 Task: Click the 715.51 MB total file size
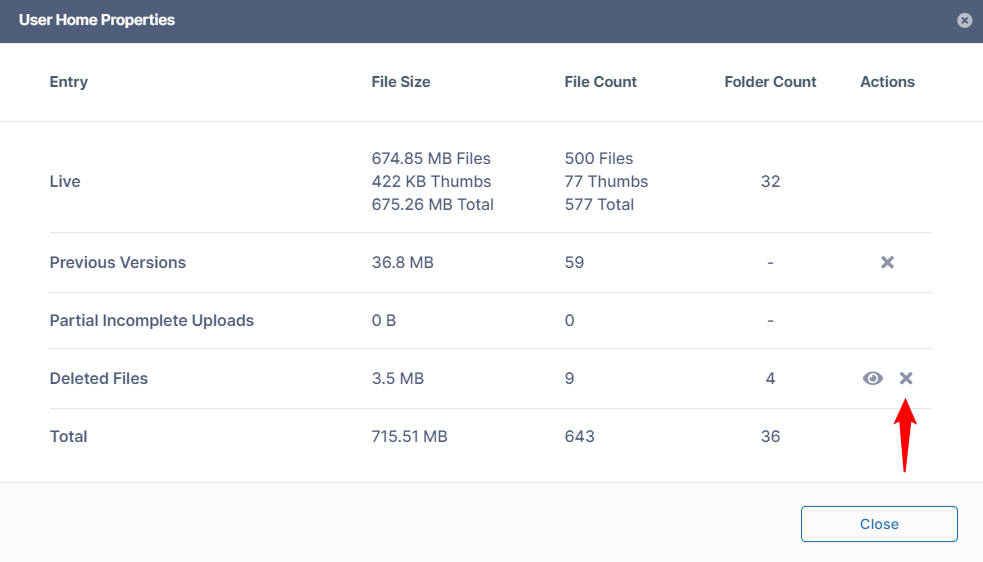coord(409,437)
